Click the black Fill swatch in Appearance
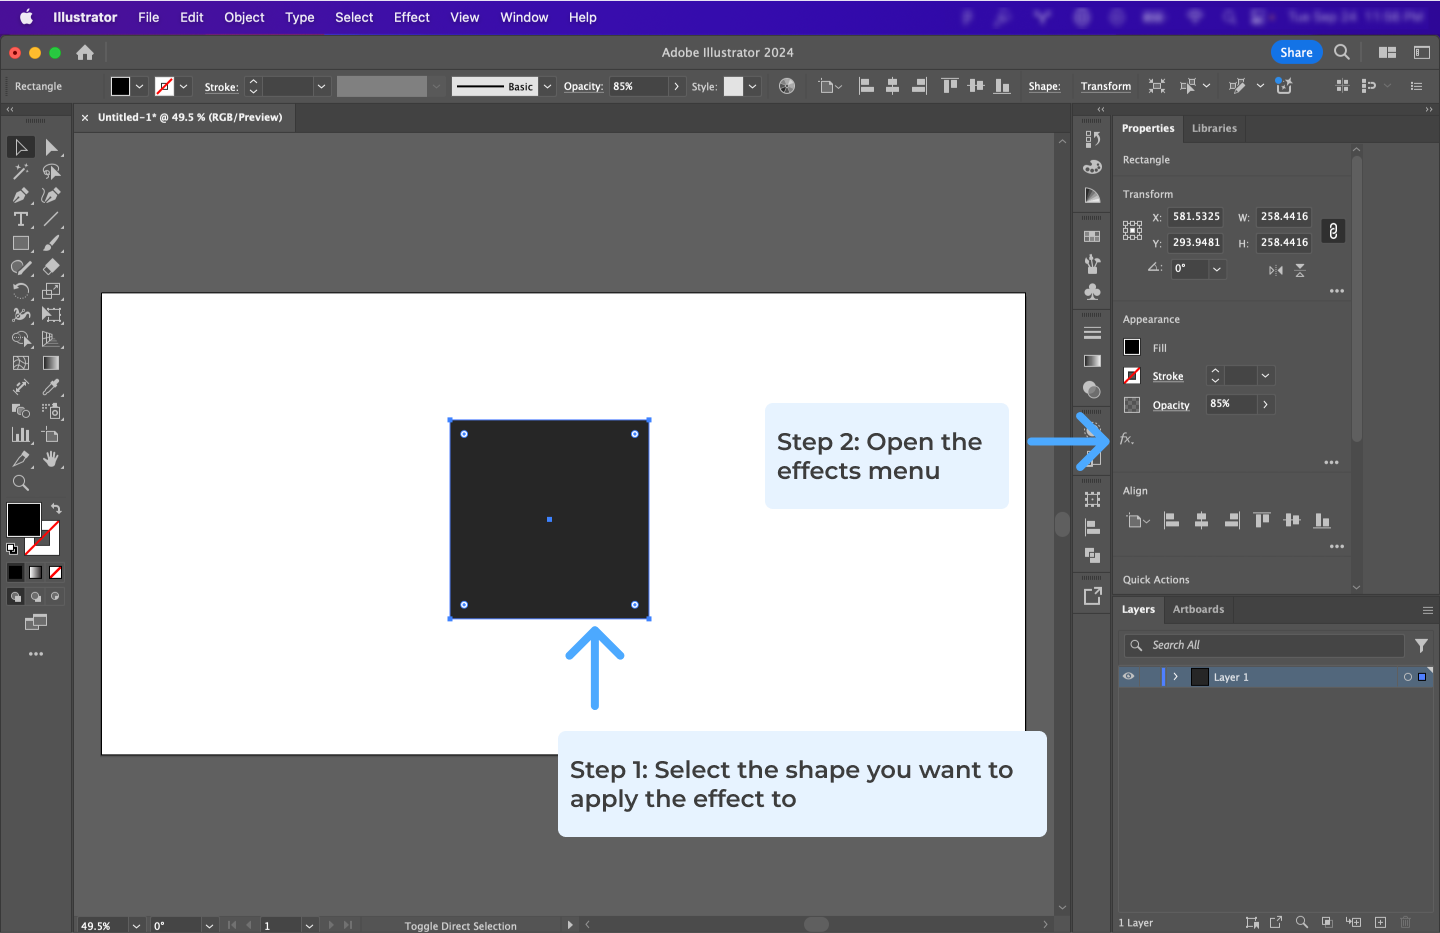This screenshot has height=933, width=1440. (x=1131, y=347)
